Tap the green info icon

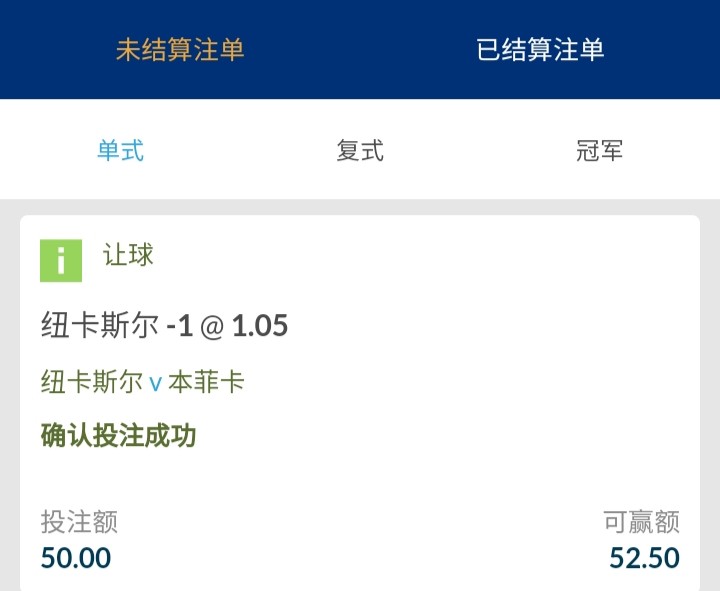pos(61,261)
